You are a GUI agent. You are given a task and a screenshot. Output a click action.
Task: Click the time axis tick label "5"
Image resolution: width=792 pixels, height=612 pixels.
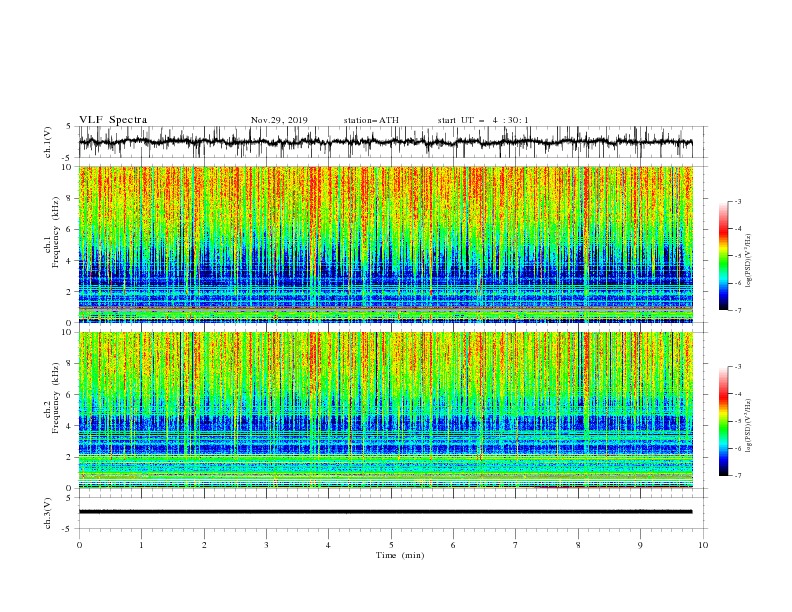click(391, 545)
